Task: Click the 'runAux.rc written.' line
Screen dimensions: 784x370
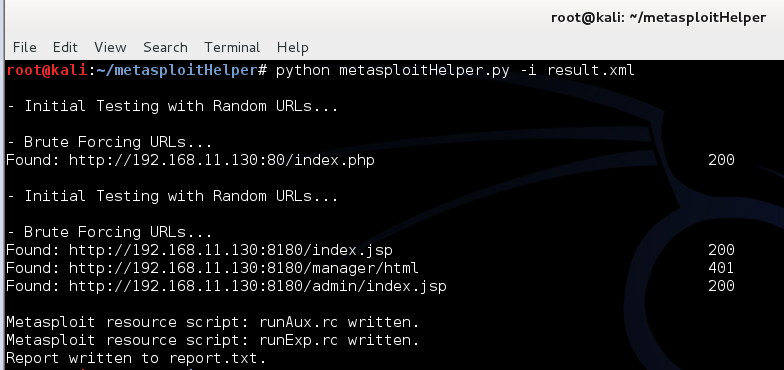Action: pyautogui.click(x=212, y=322)
